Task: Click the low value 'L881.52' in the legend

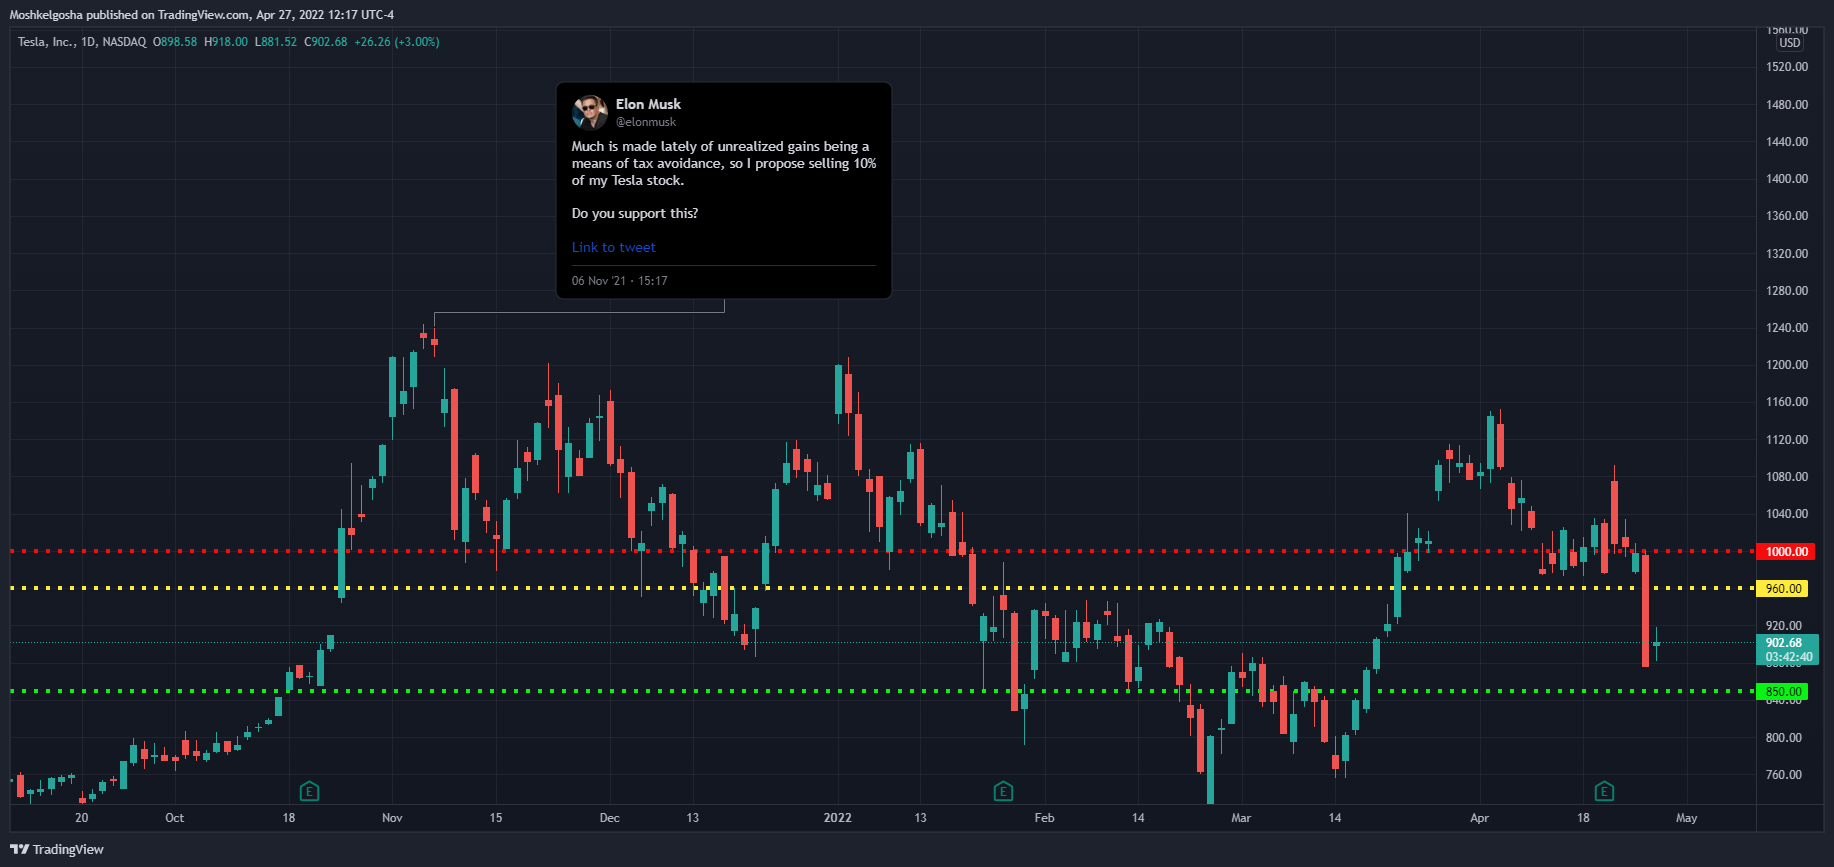Action: click(276, 42)
